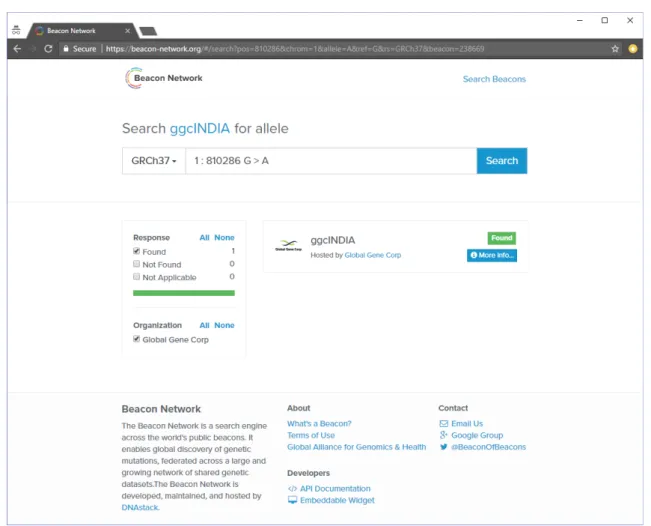Open the @BeaconOfBeacons Twitter link
Screen dimensions: 651x526
coord(489,447)
